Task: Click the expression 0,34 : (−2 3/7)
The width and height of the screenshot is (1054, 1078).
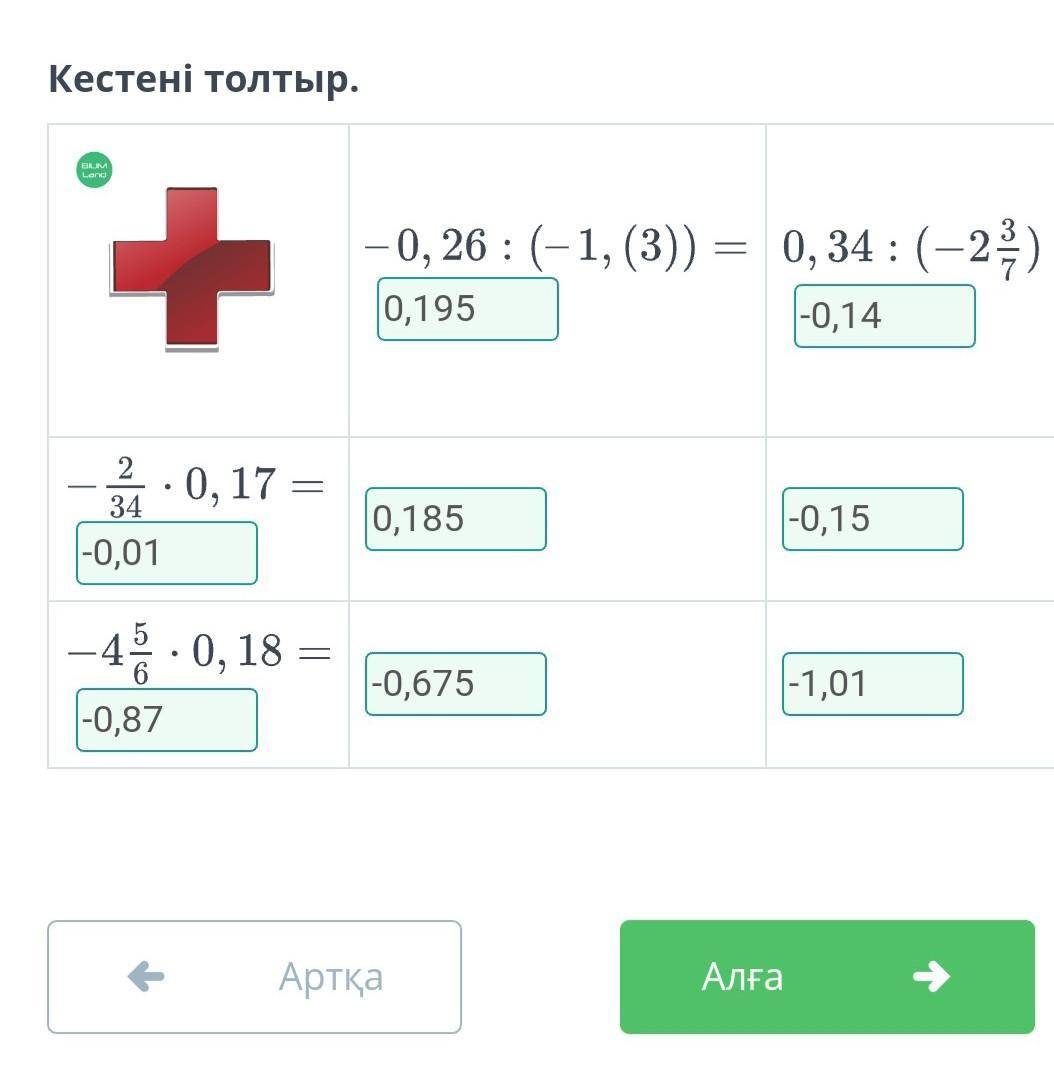Action: pos(911,248)
